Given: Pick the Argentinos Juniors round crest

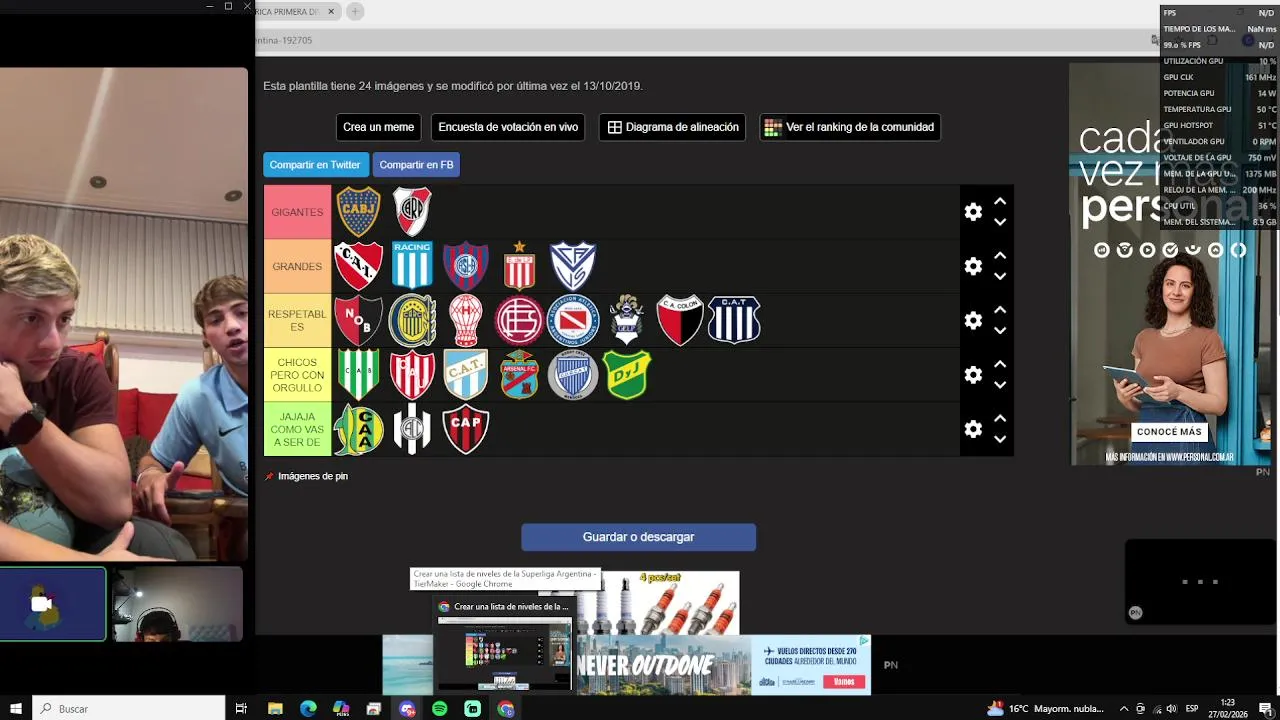Looking at the screenshot, I should [x=573, y=320].
